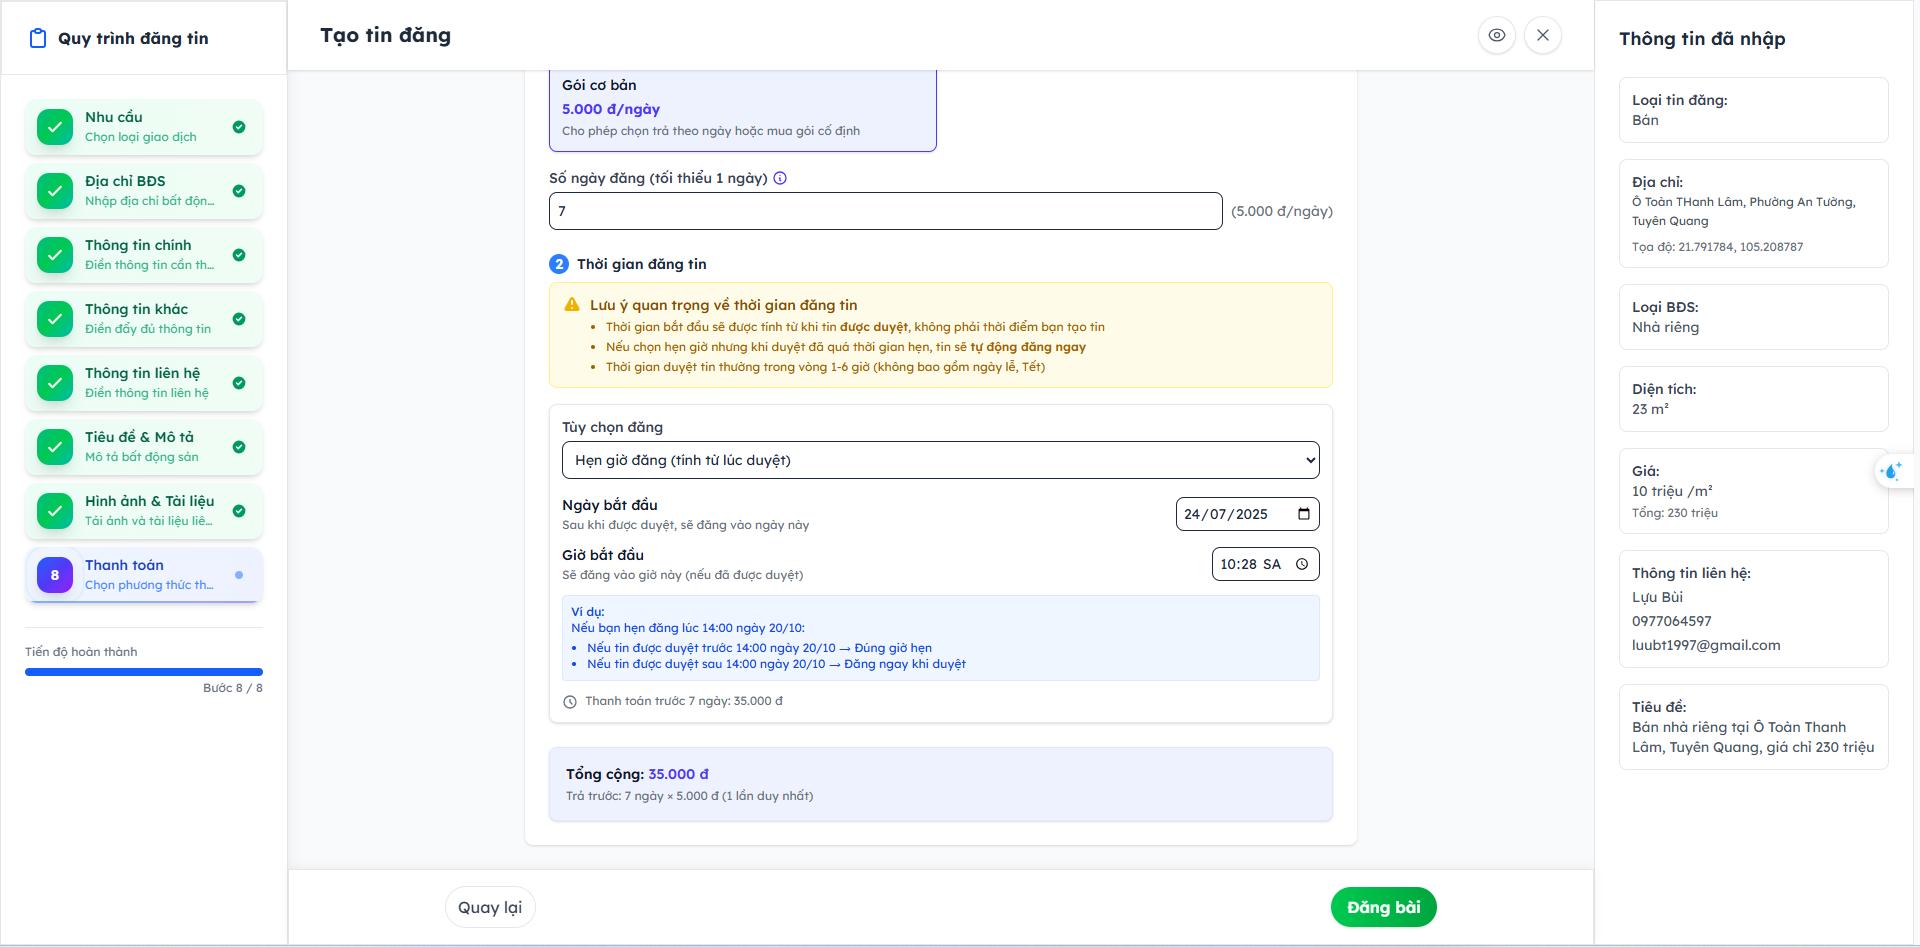Viewport: 1920px width, 947px height.
Task: Click coordinates text Tọa độ: 21.791784, 105.208787
Action: point(1718,247)
